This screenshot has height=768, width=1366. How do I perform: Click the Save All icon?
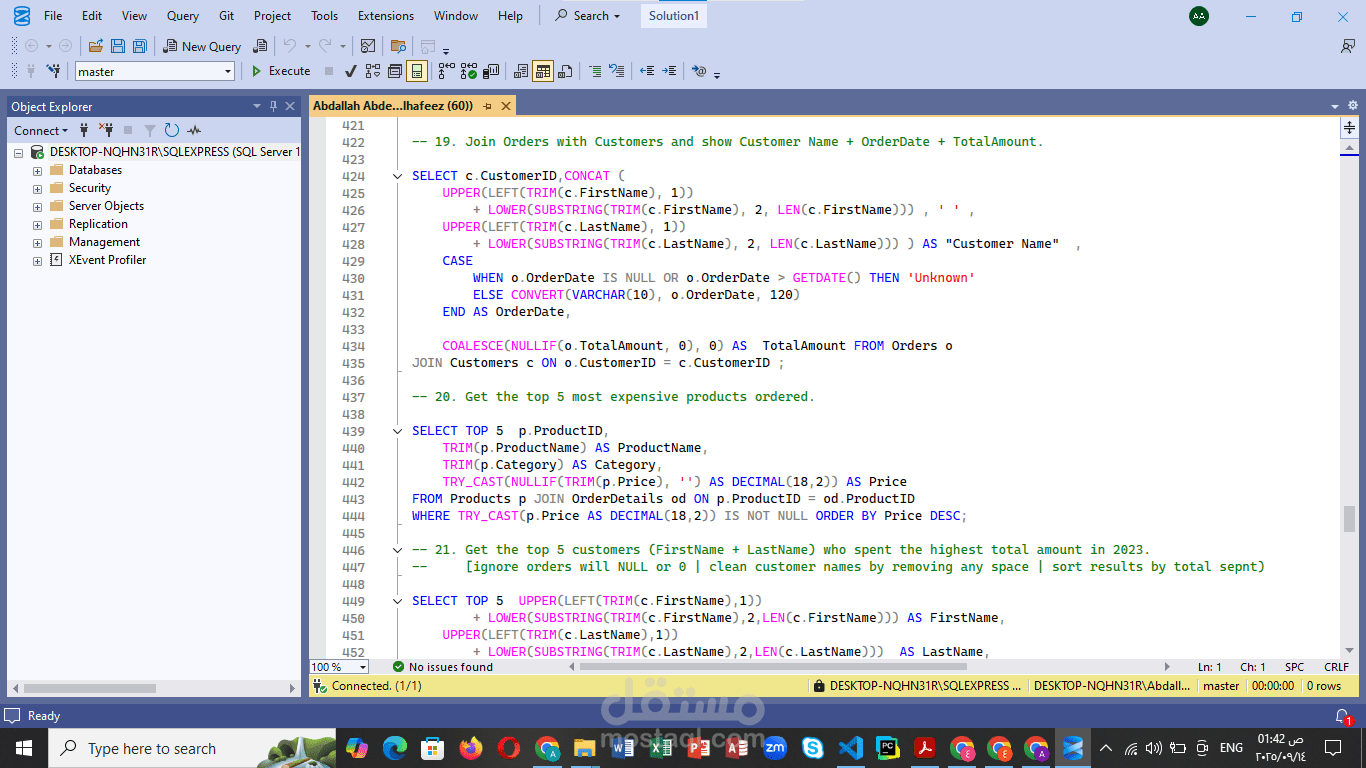click(x=140, y=46)
